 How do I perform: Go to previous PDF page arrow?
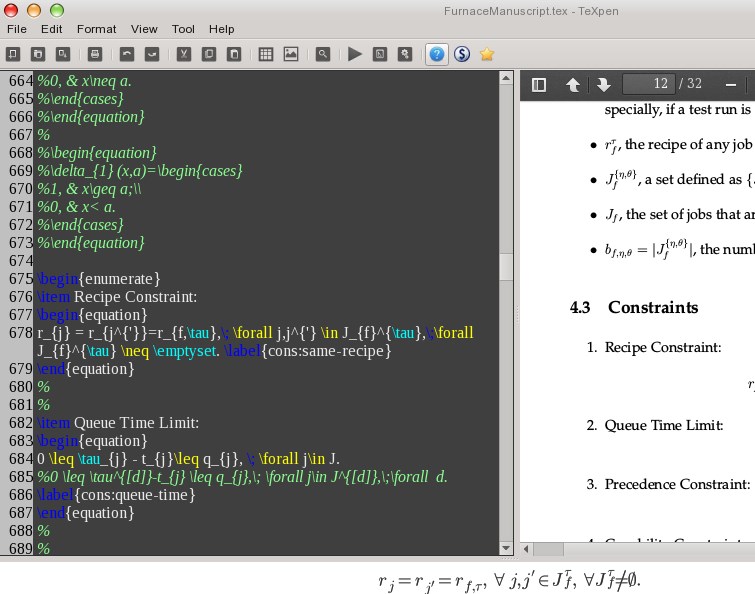[x=573, y=85]
